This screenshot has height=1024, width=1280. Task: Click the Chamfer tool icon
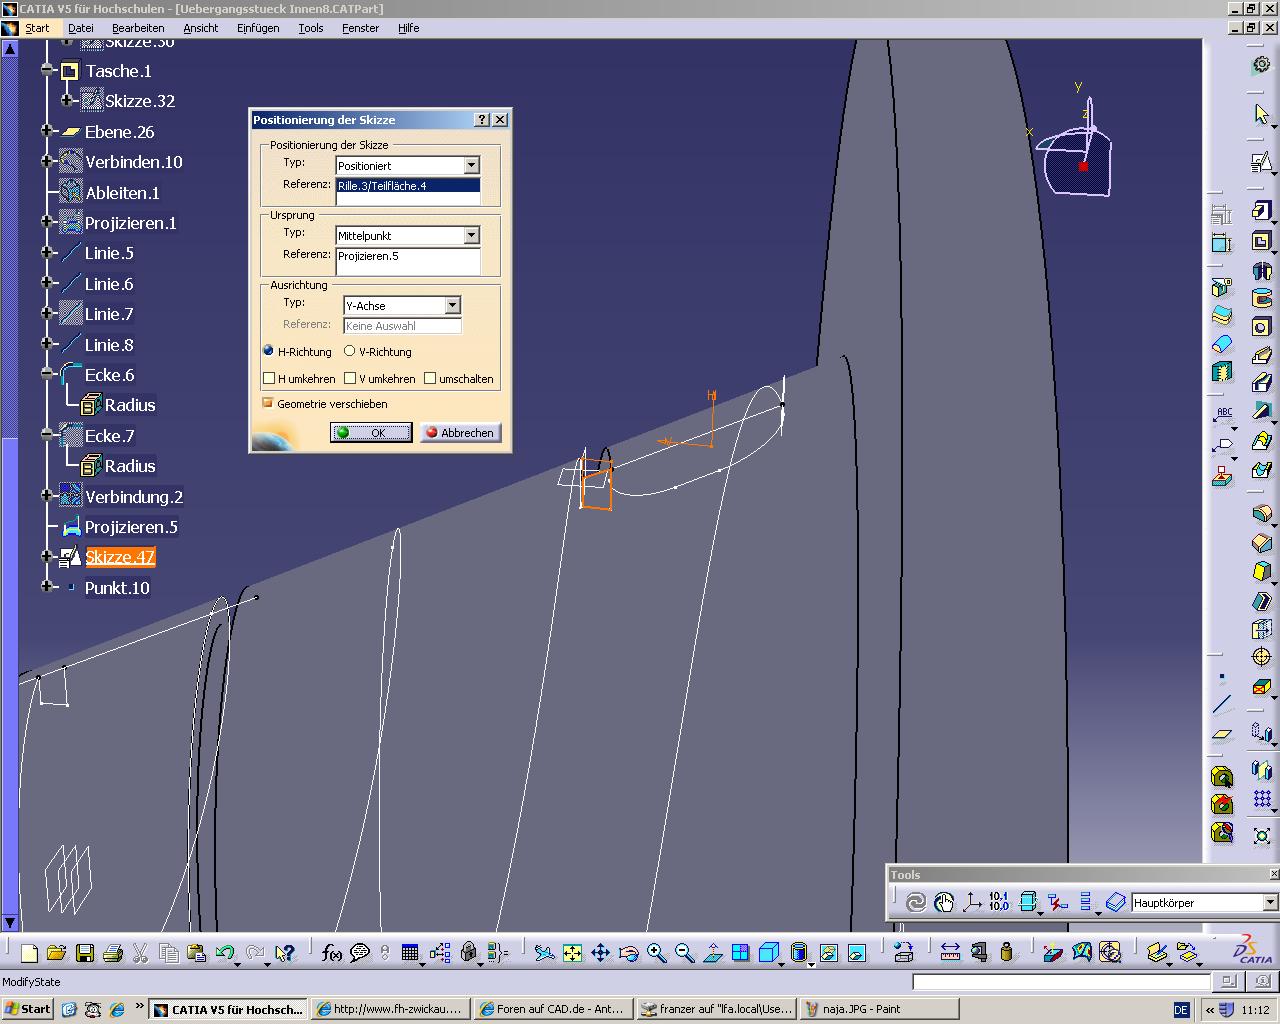pyautogui.click(x=1261, y=543)
